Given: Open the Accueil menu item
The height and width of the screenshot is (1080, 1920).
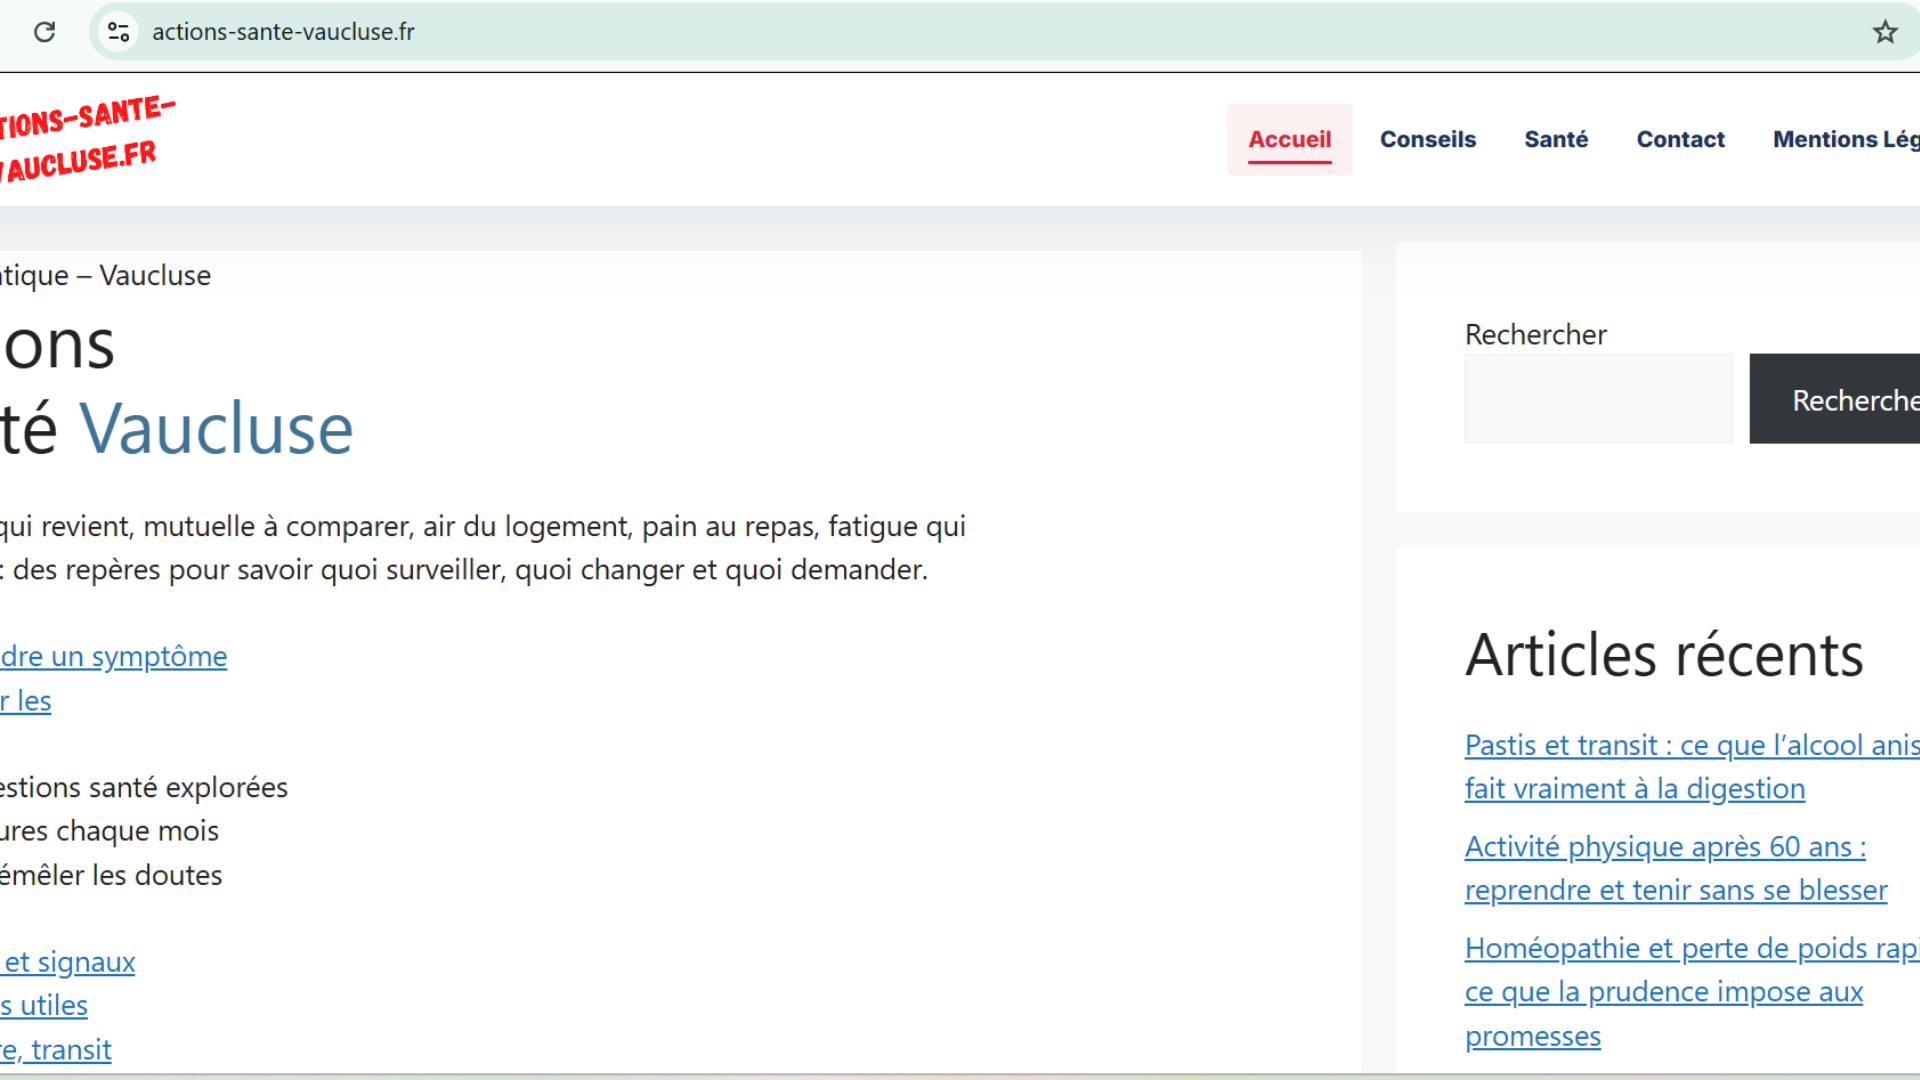Looking at the screenshot, I should tap(1289, 139).
